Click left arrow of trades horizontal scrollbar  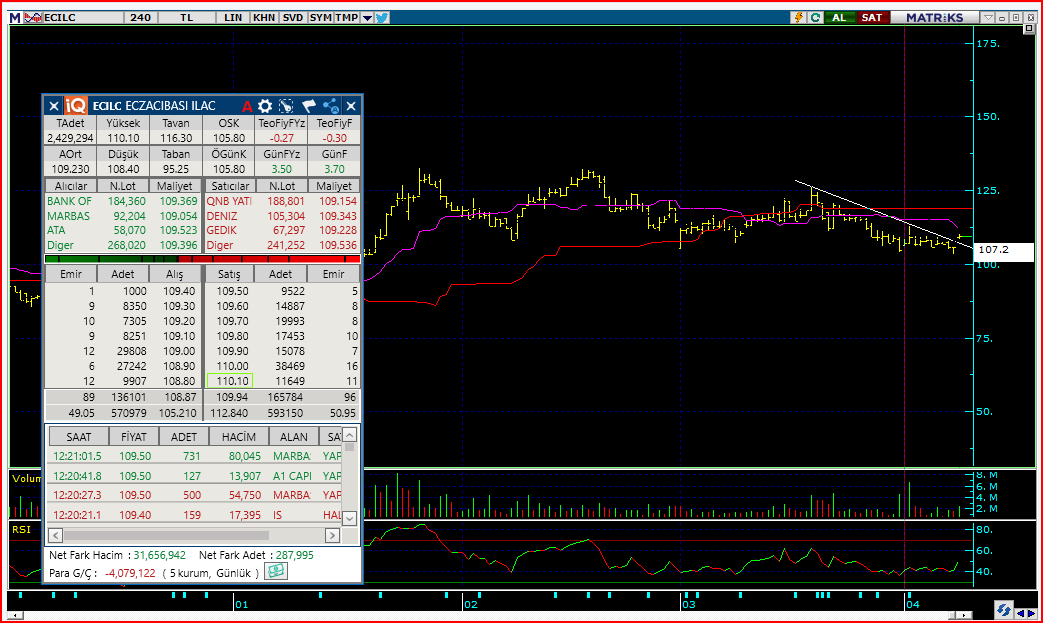click(56, 535)
